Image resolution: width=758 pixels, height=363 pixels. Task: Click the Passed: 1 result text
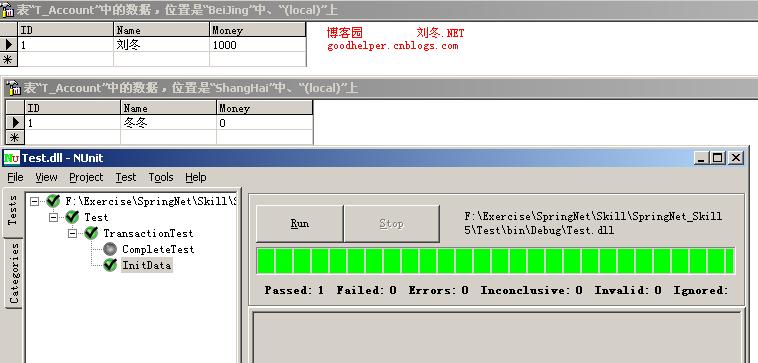click(294, 290)
